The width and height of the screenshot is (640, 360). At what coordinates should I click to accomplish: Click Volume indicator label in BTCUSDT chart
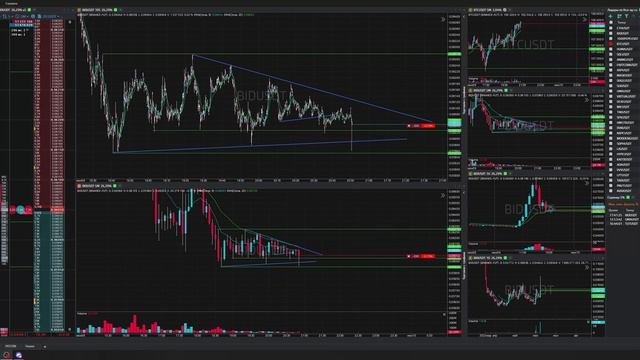point(473,78)
